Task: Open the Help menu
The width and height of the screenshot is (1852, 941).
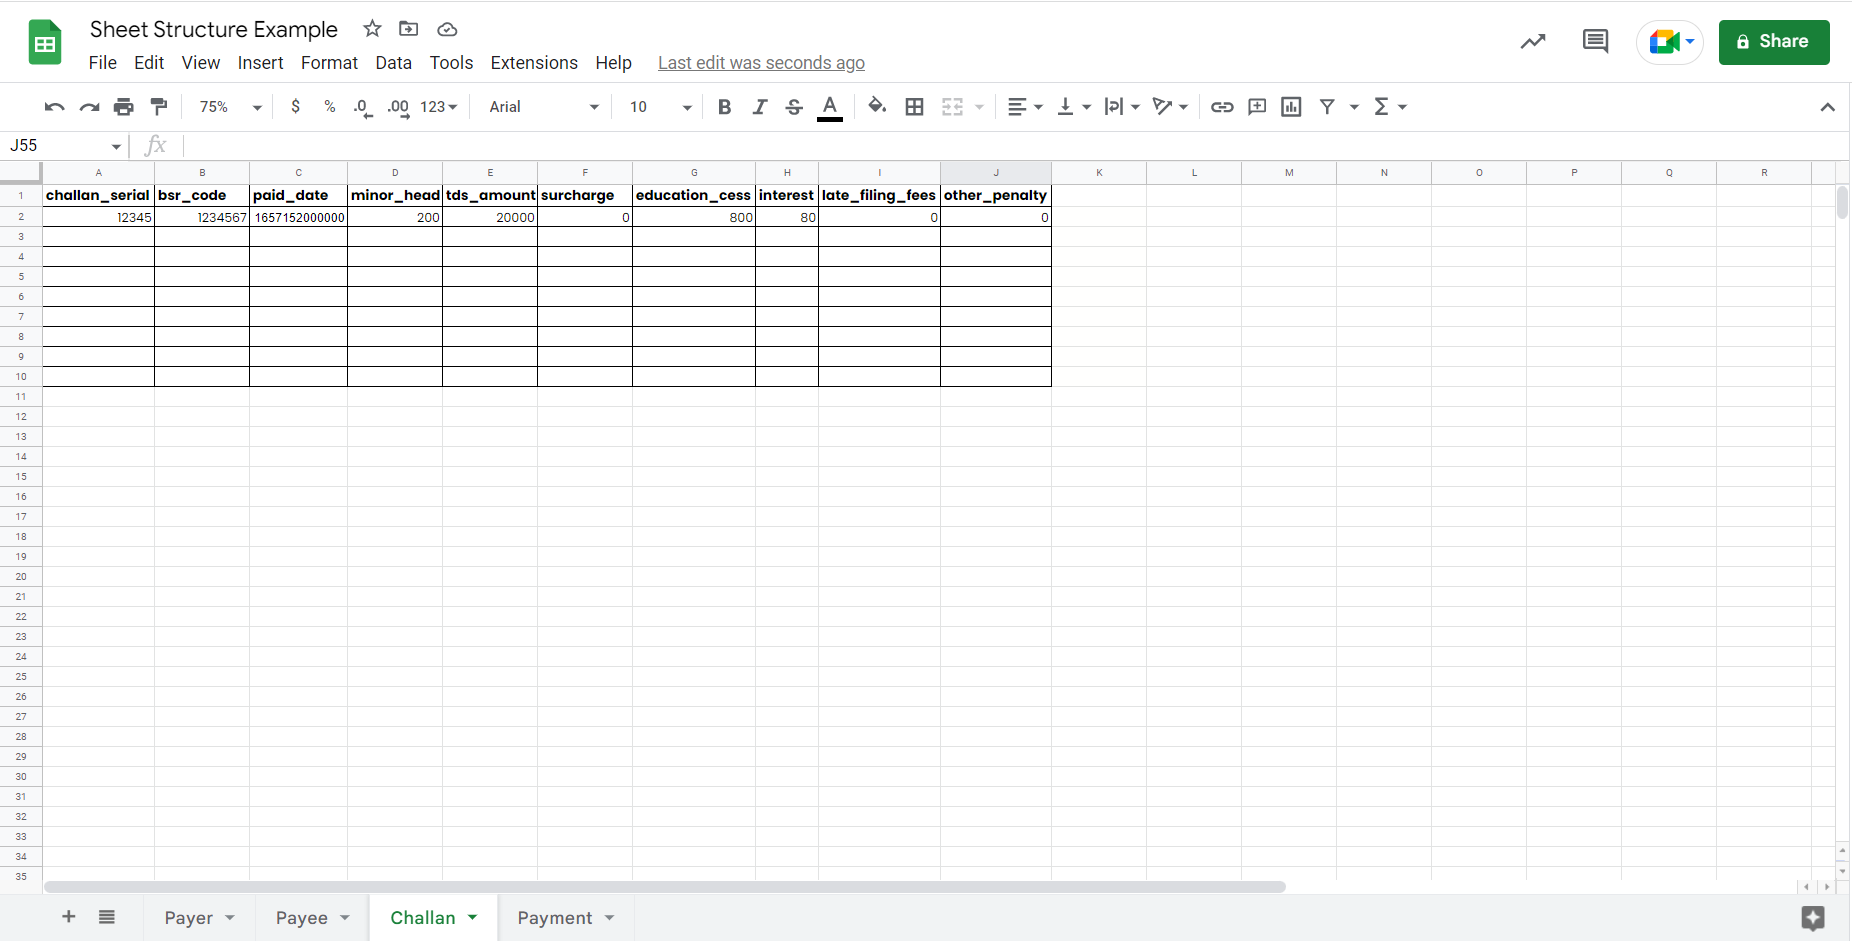Action: (x=613, y=63)
